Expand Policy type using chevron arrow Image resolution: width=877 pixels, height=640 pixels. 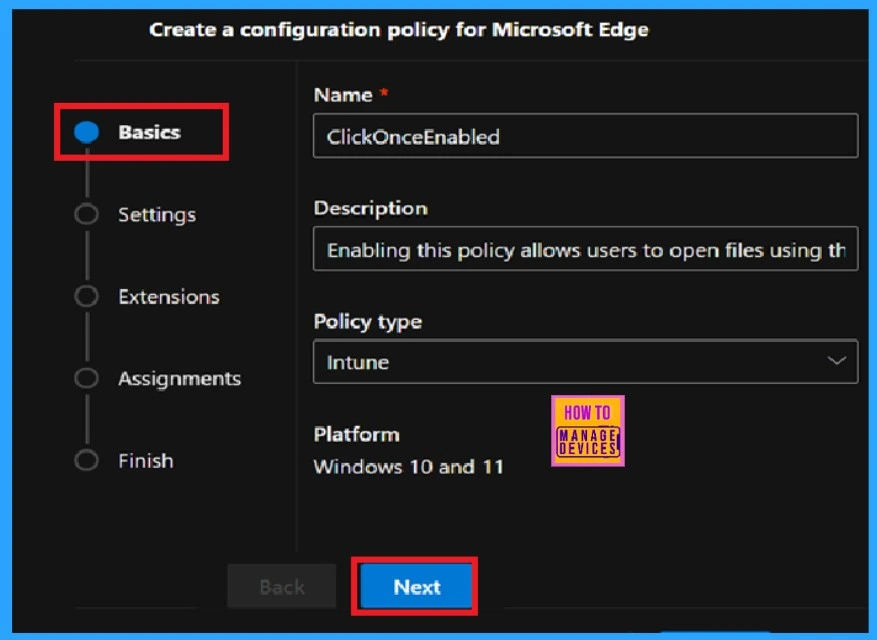point(837,361)
